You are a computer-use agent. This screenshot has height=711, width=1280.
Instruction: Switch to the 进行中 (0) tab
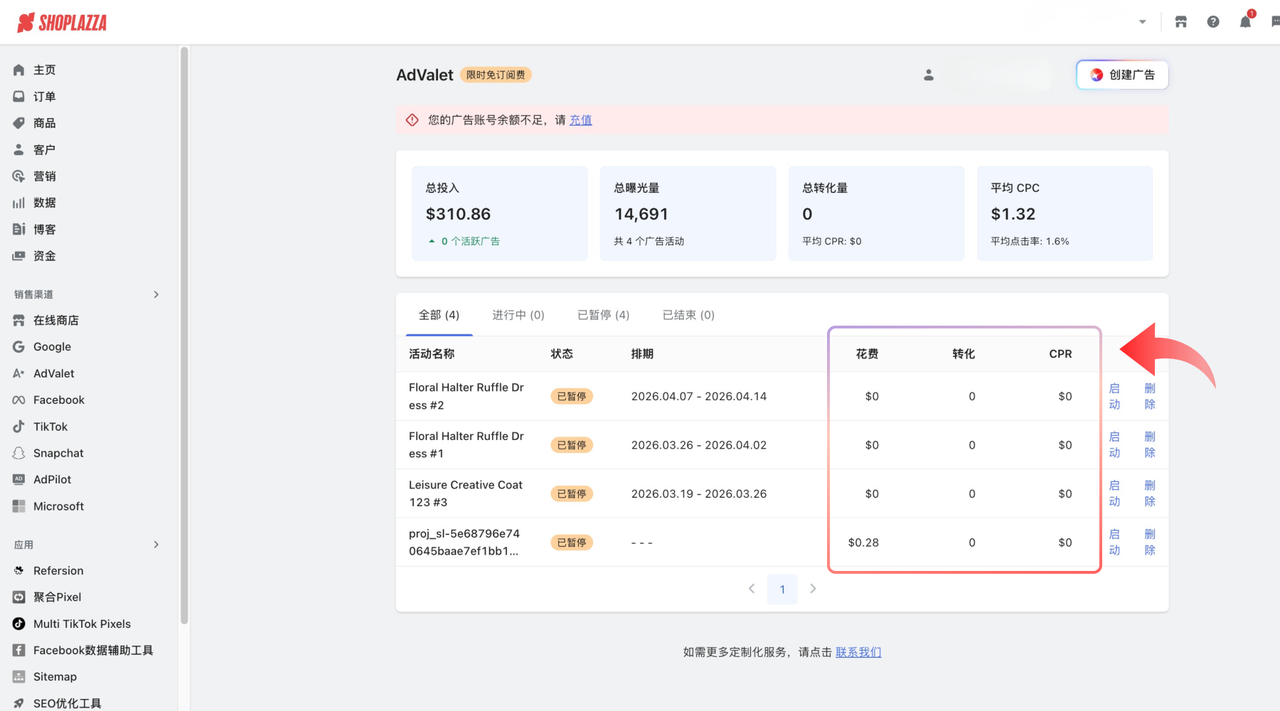coord(518,314)
